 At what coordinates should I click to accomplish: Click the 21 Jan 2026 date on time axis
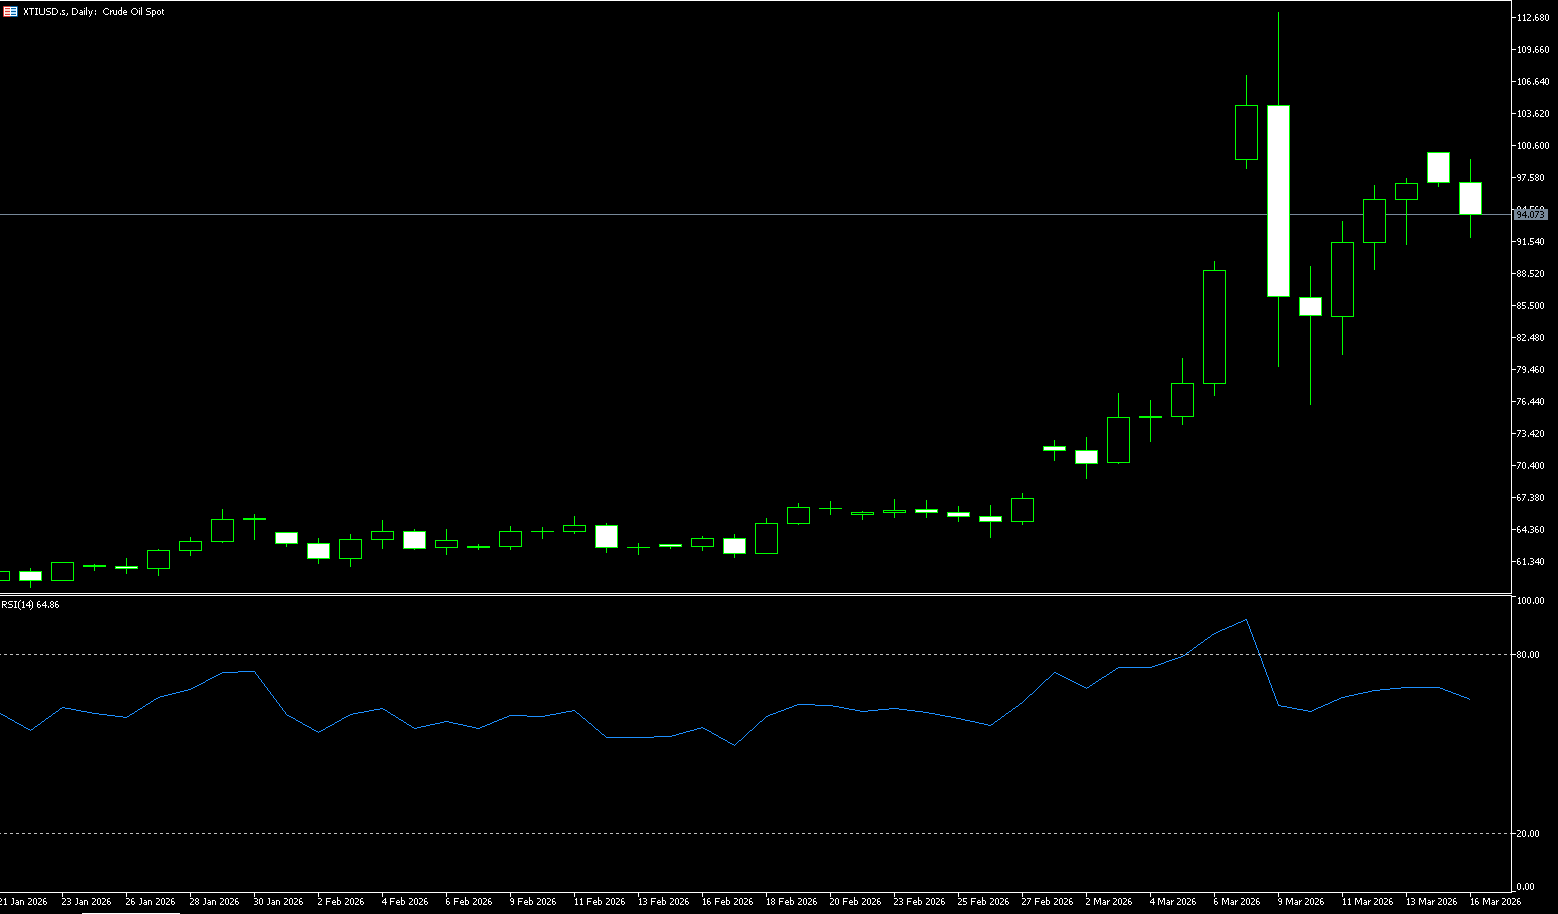(x=24, y=902)
